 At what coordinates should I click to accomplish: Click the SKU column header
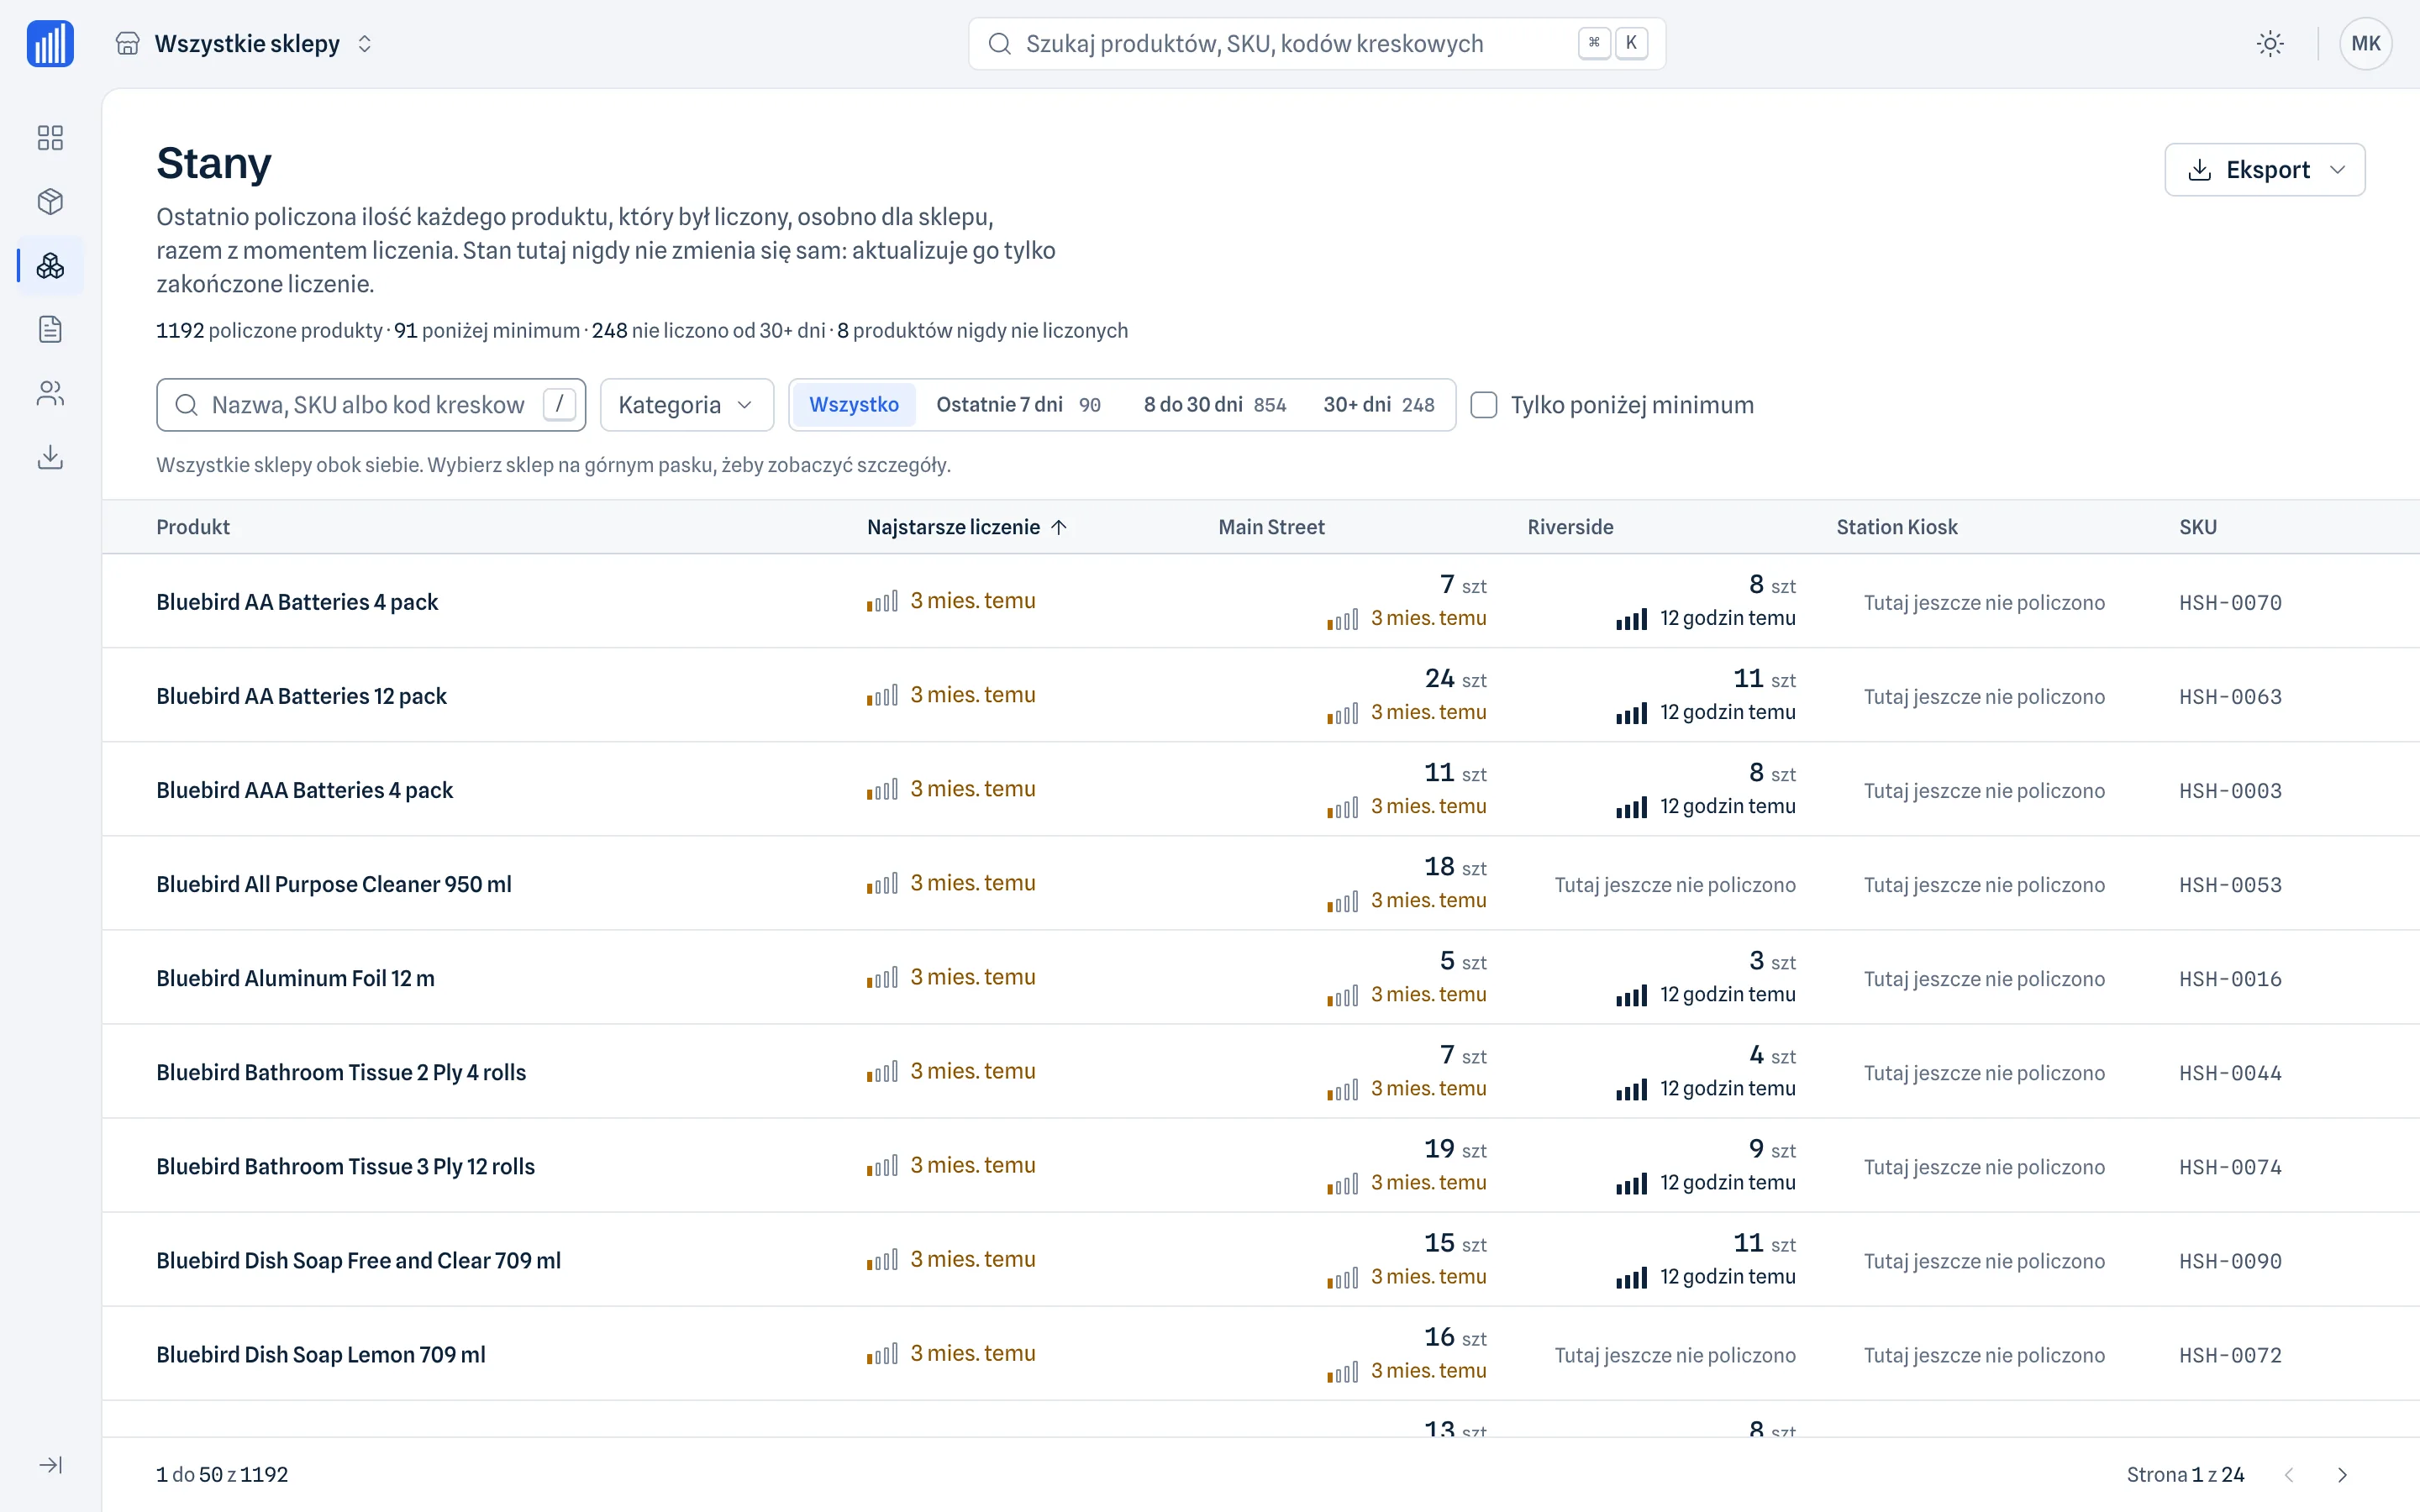coord(2198,527)
